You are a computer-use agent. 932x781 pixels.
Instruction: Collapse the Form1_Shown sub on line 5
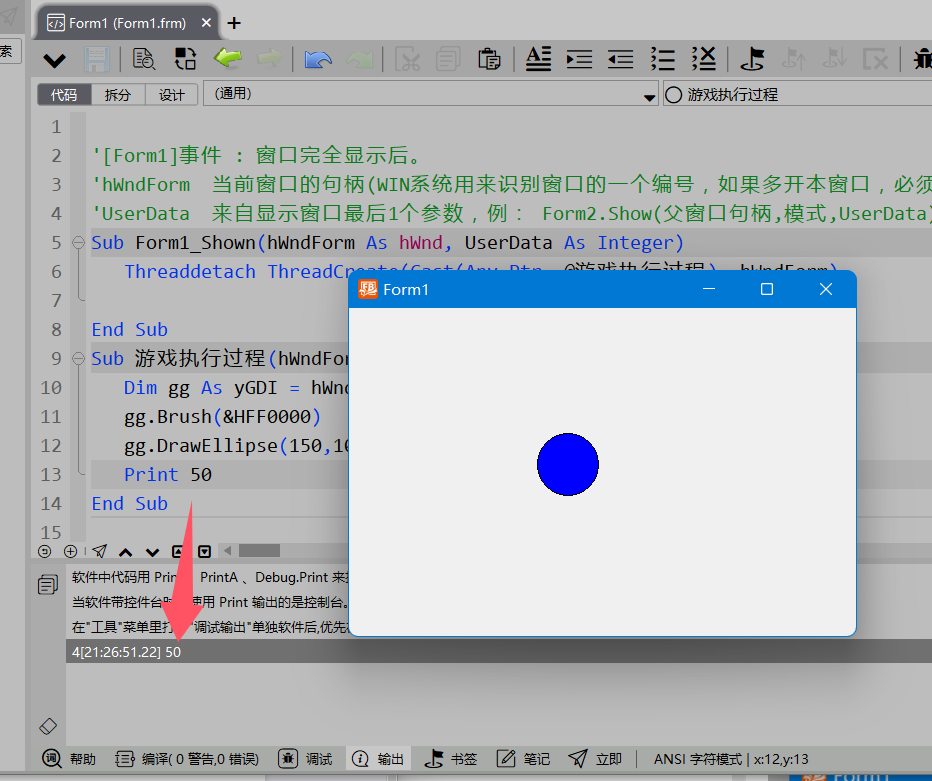click(x=78, y=243)
